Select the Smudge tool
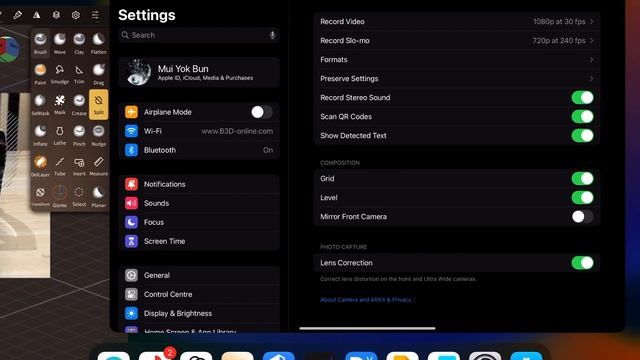Viewport: 640px width, 360px height. (x=60, y=74)
